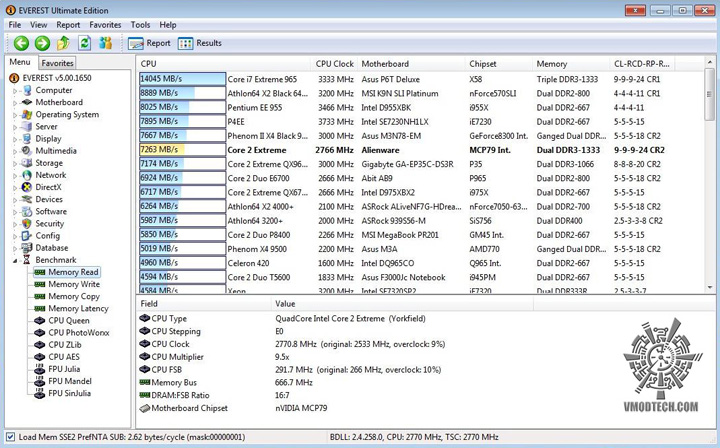720x448 pixels.
Task: Click the 14045 MB/s result bar
Action: [182, 79]
